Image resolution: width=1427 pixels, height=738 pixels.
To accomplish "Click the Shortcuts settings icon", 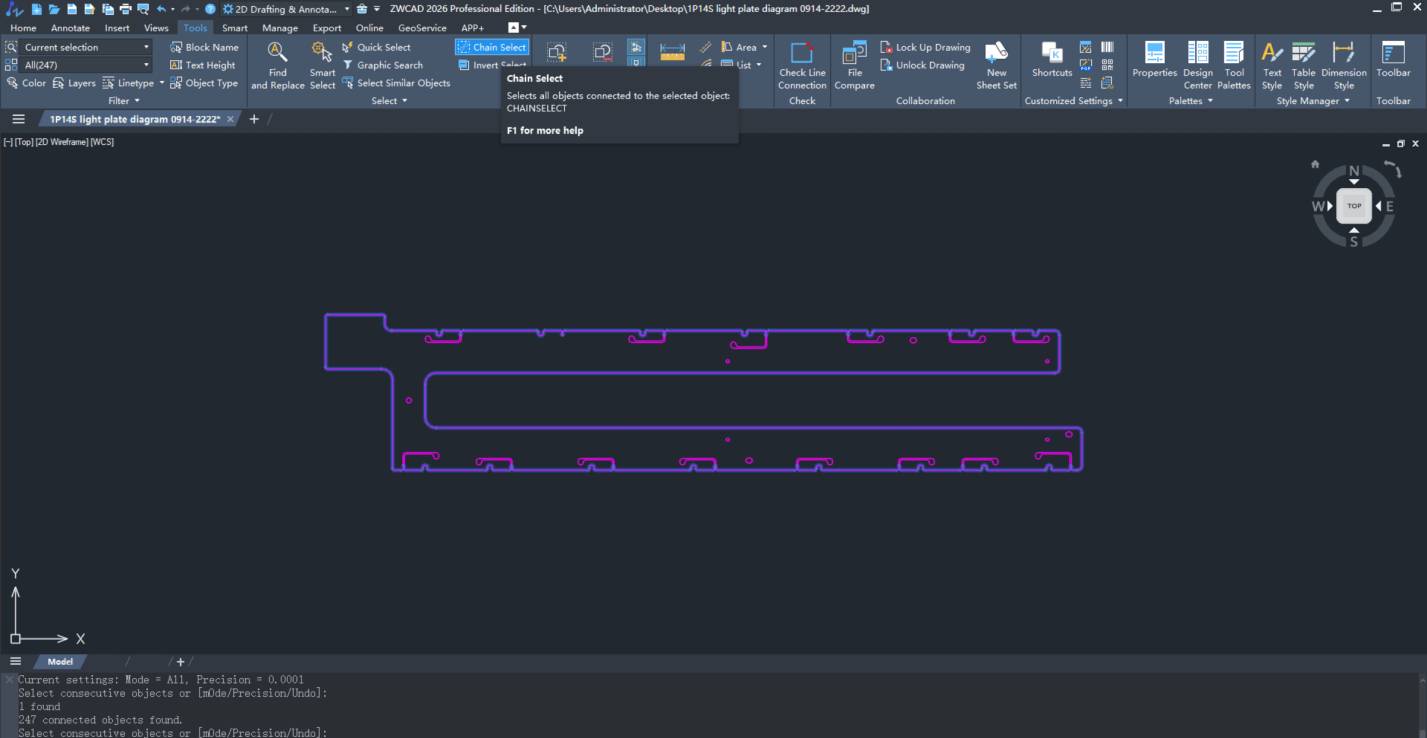I will (x=1052, y=60).
